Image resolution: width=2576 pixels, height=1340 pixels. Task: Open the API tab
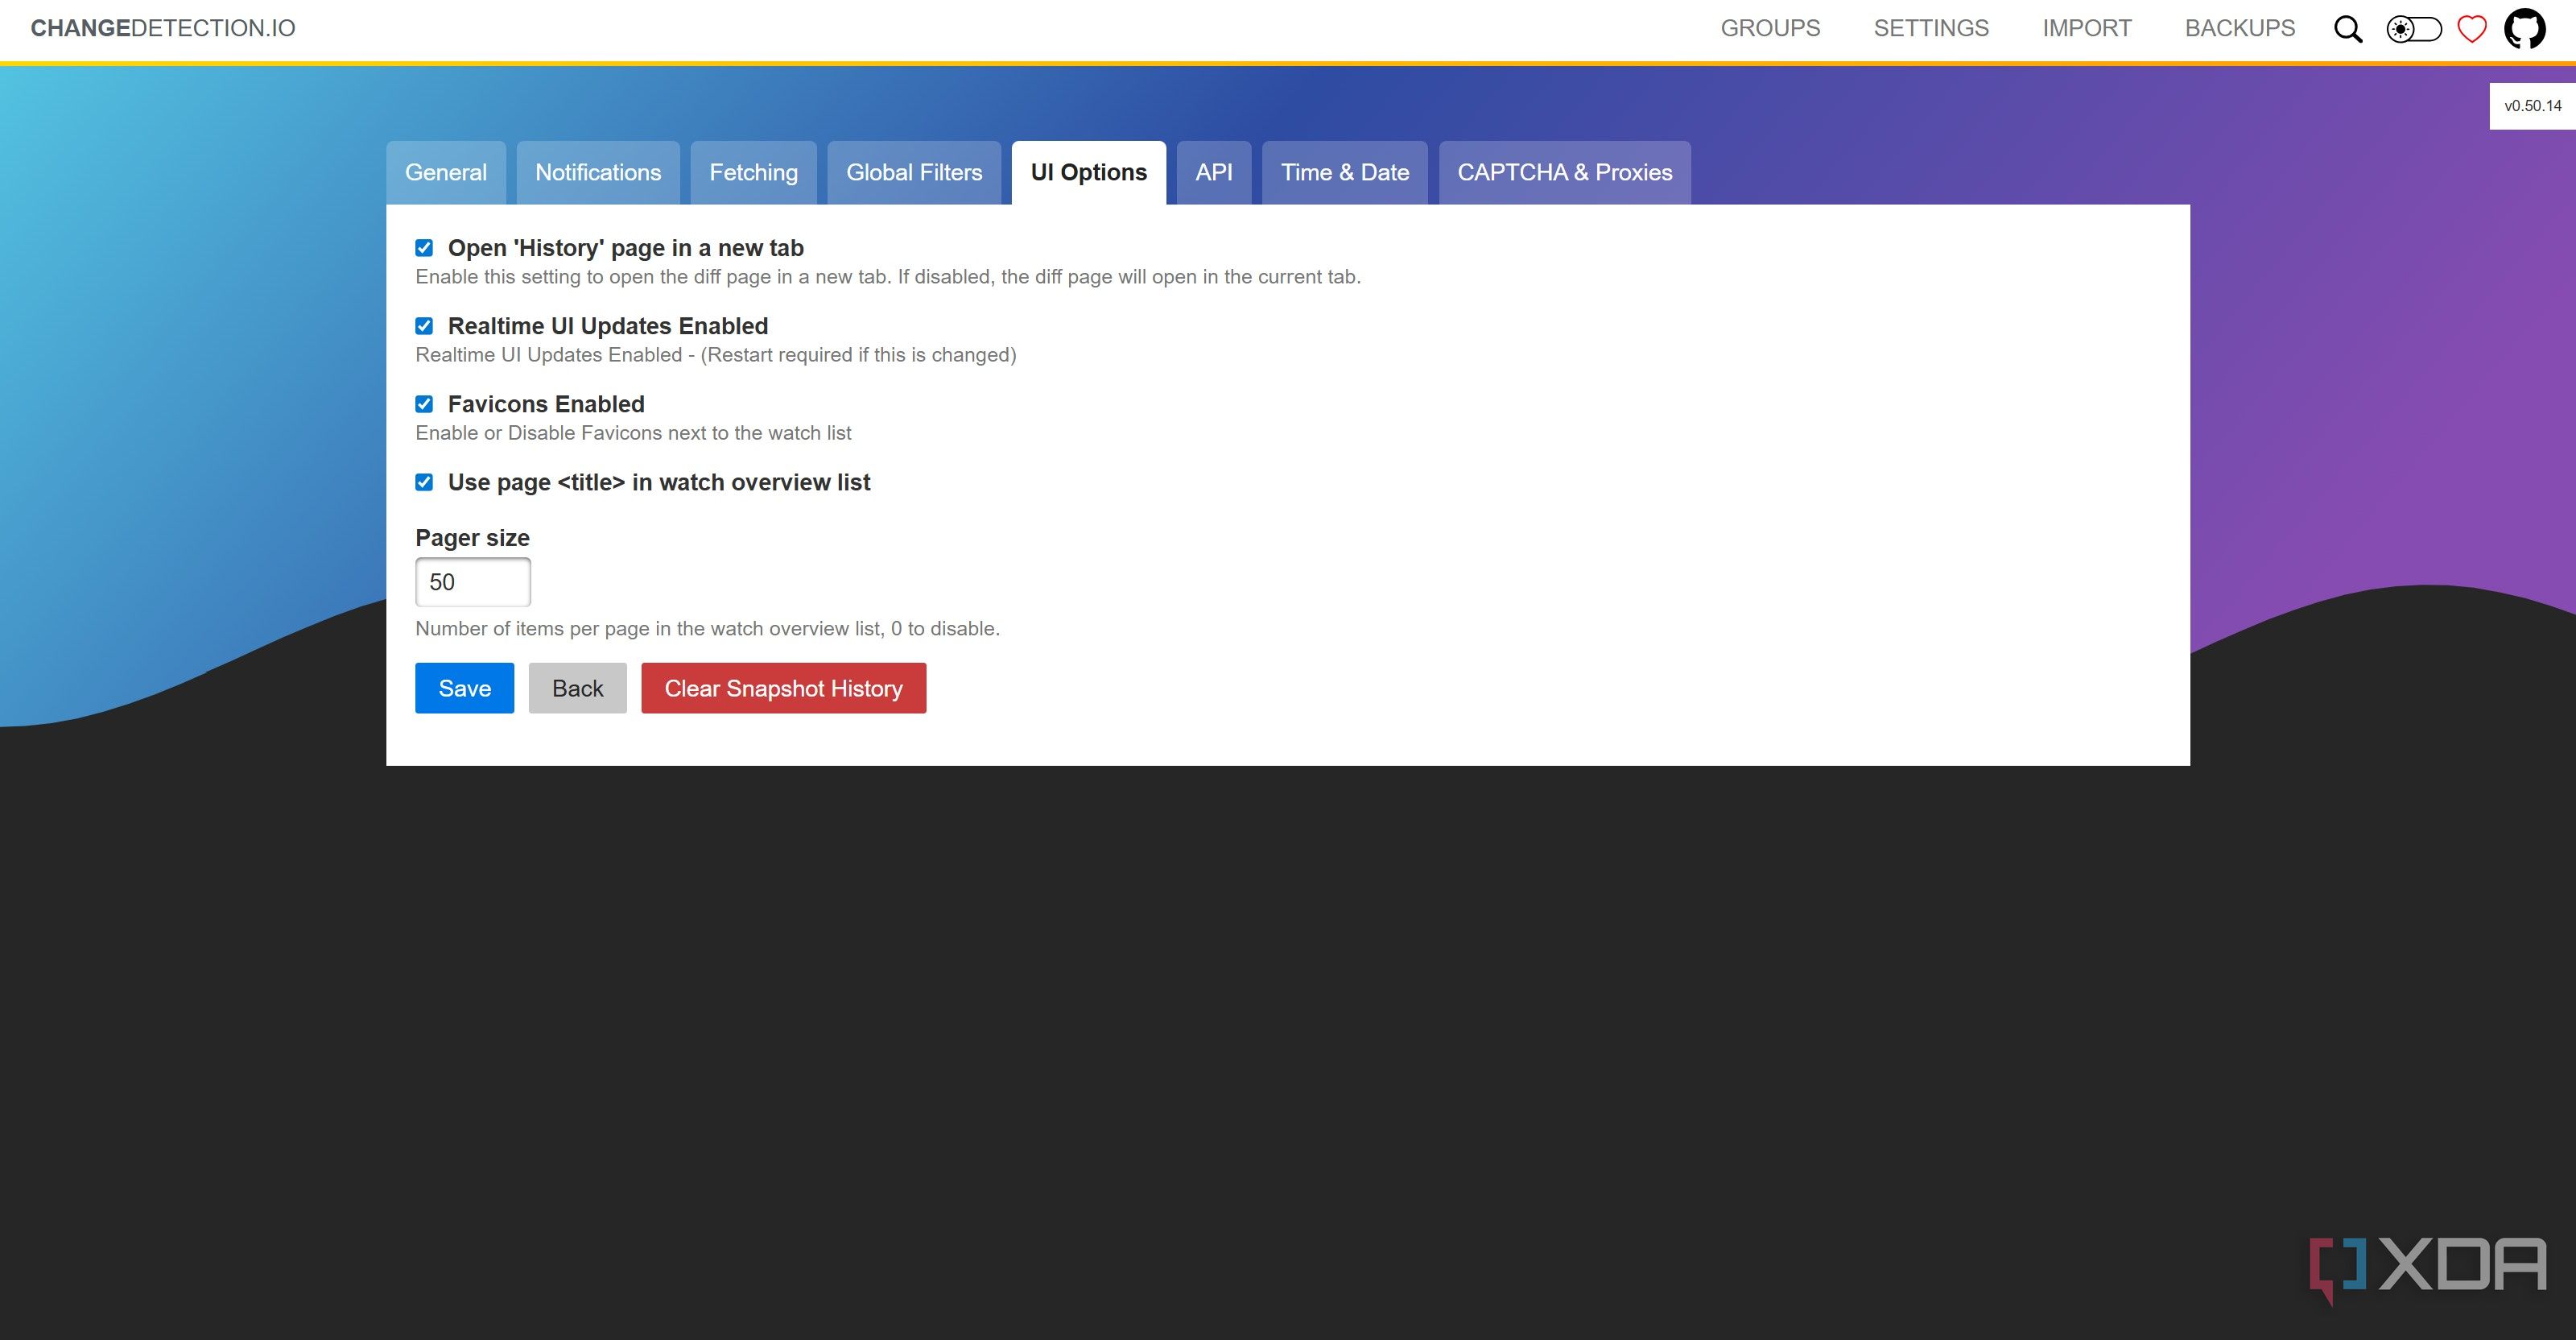[1214, 173]
